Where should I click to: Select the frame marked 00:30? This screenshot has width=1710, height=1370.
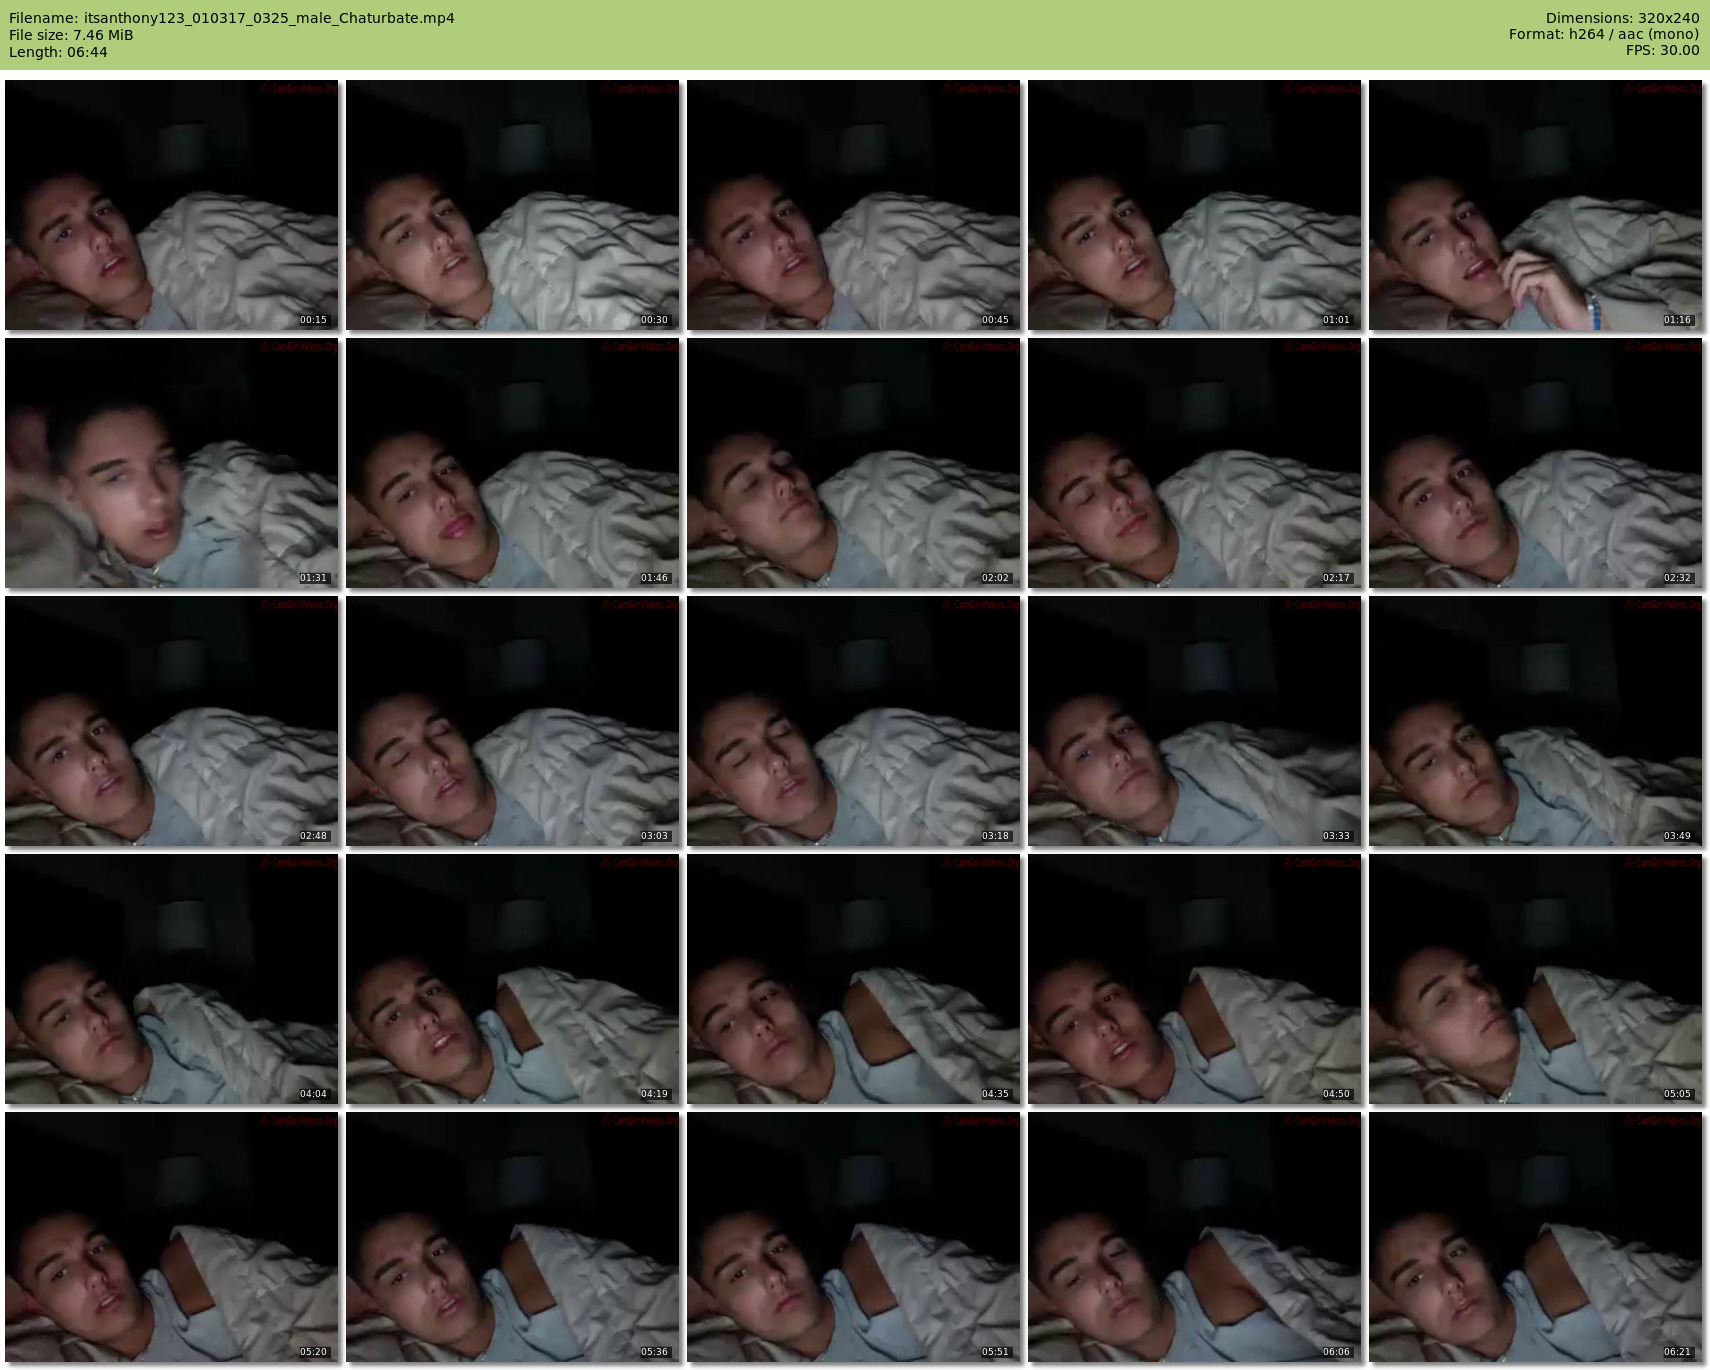click(512, 205)
